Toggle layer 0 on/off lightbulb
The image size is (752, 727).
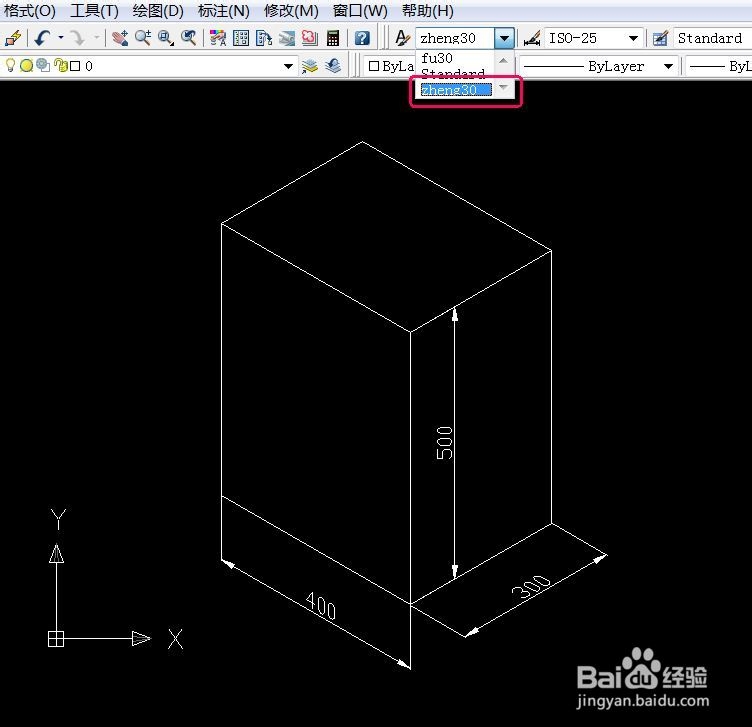[10, 64]
